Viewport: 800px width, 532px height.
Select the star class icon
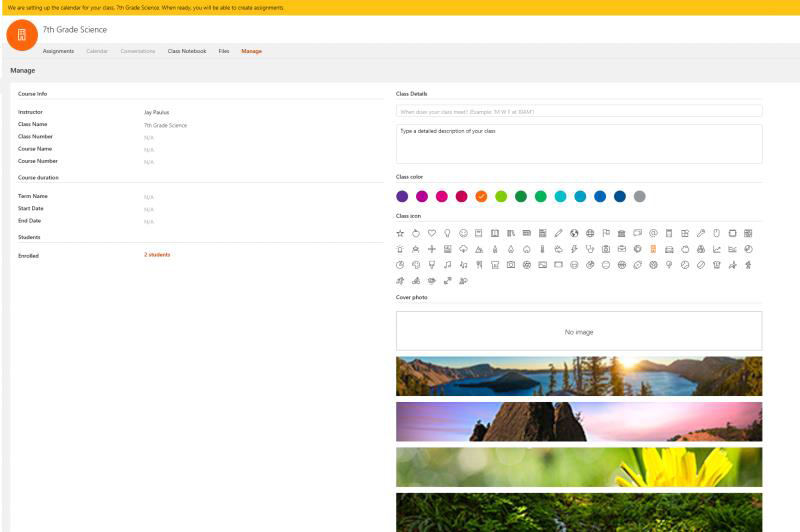400,233
